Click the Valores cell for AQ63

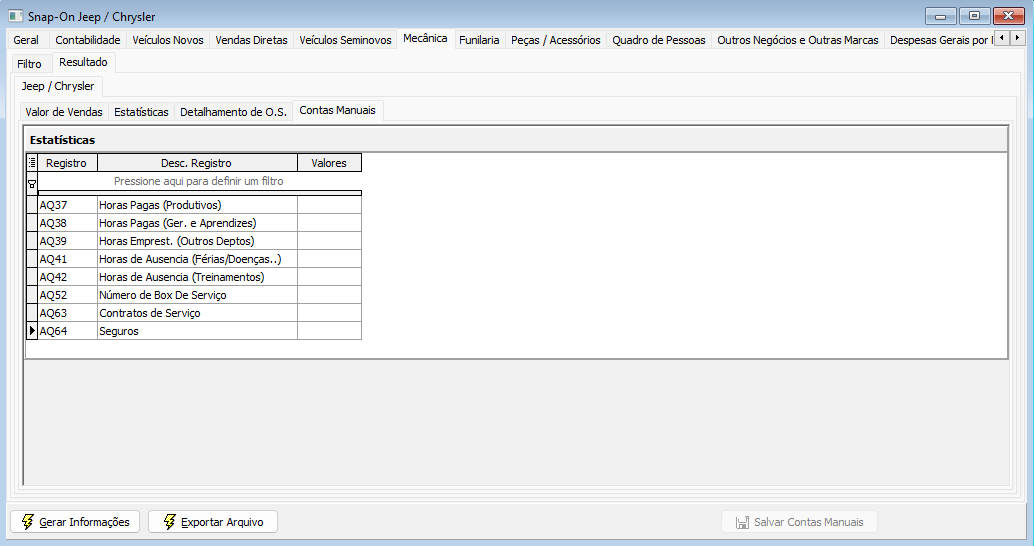tap(329, 313)
